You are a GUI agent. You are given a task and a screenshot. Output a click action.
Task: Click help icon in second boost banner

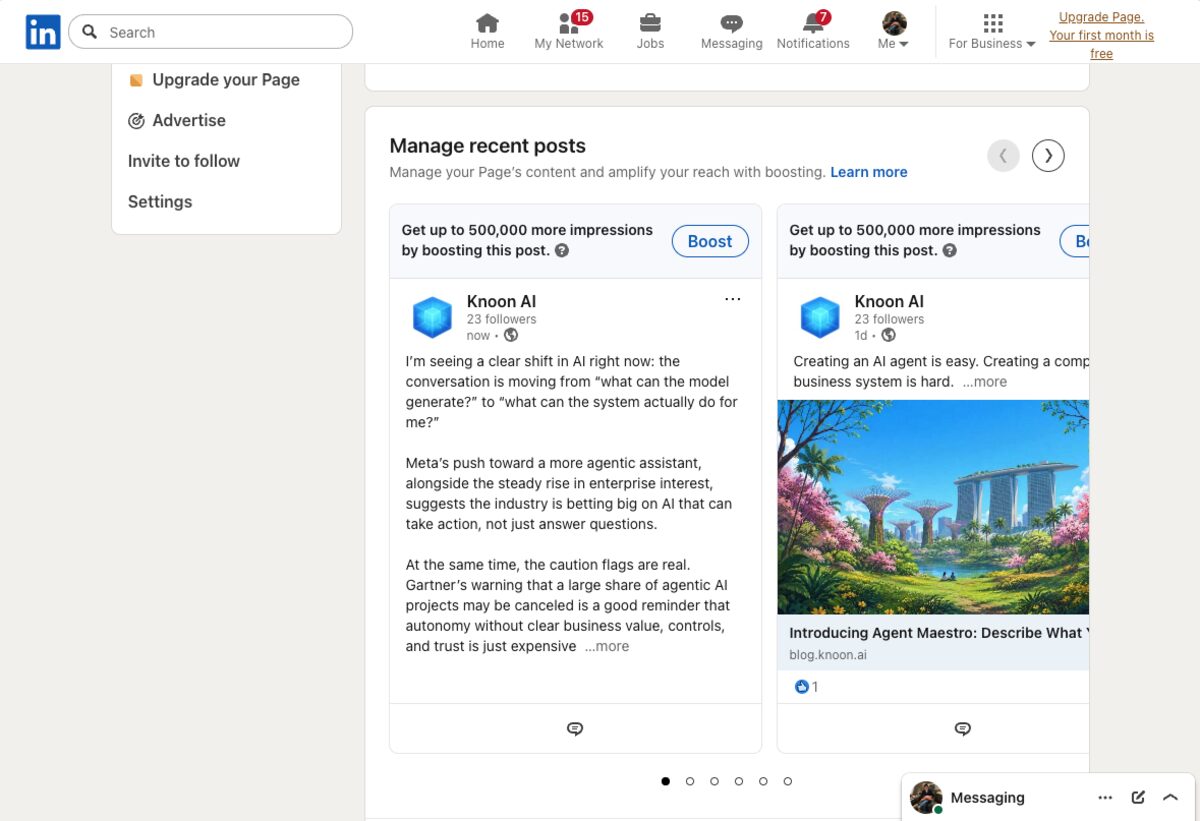click(950, 251)
